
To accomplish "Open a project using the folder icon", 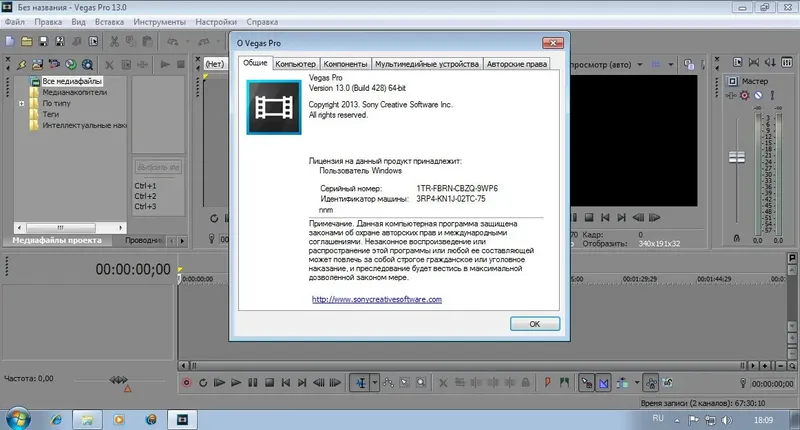I will (x=27, y=41).
